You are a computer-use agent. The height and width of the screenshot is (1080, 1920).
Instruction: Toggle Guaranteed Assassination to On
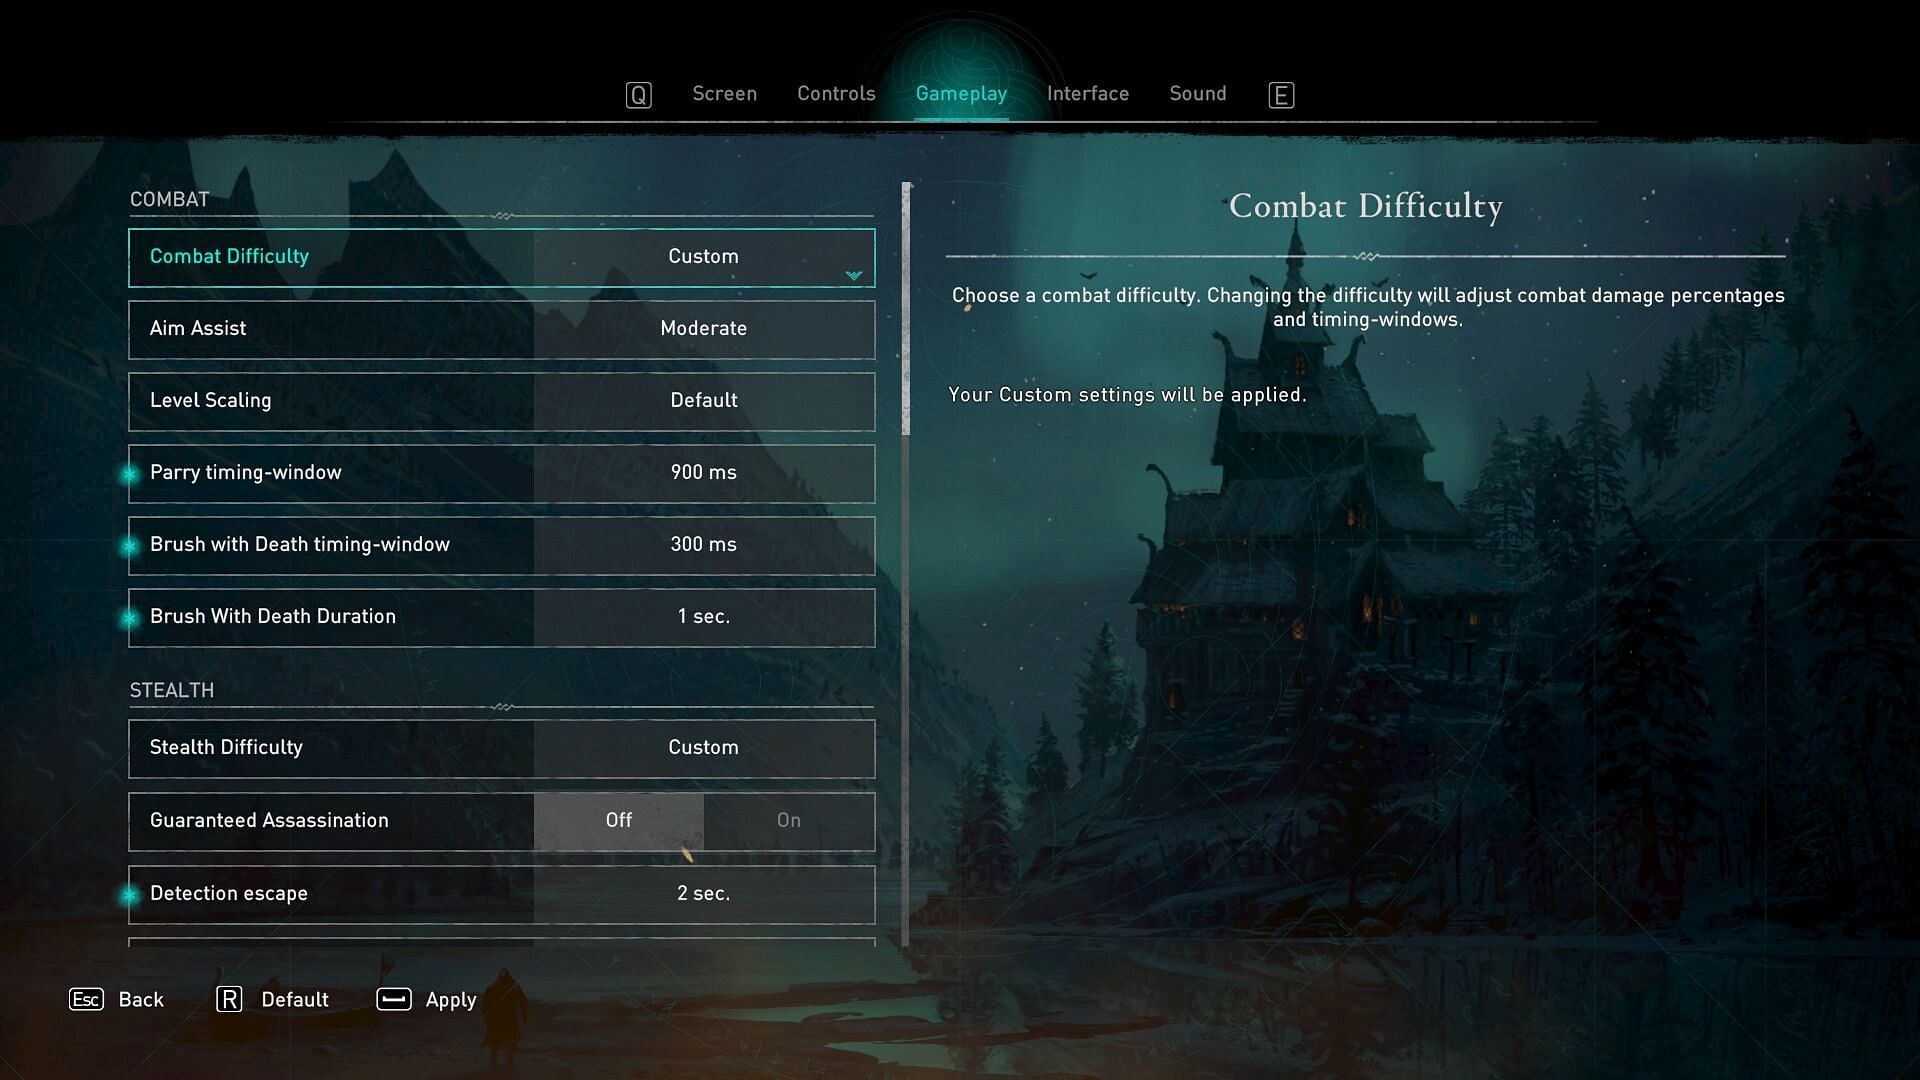(x=789, y=820)
